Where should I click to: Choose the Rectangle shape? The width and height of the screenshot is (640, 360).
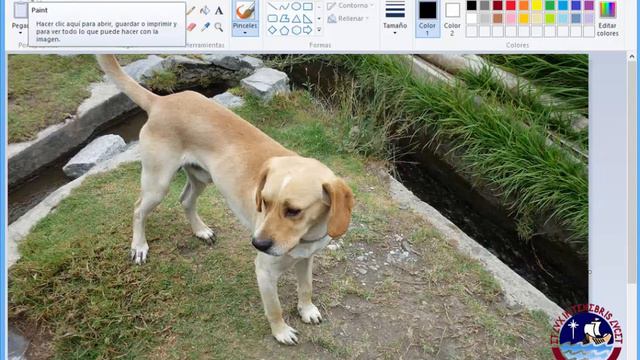click(x=308, y=6)
